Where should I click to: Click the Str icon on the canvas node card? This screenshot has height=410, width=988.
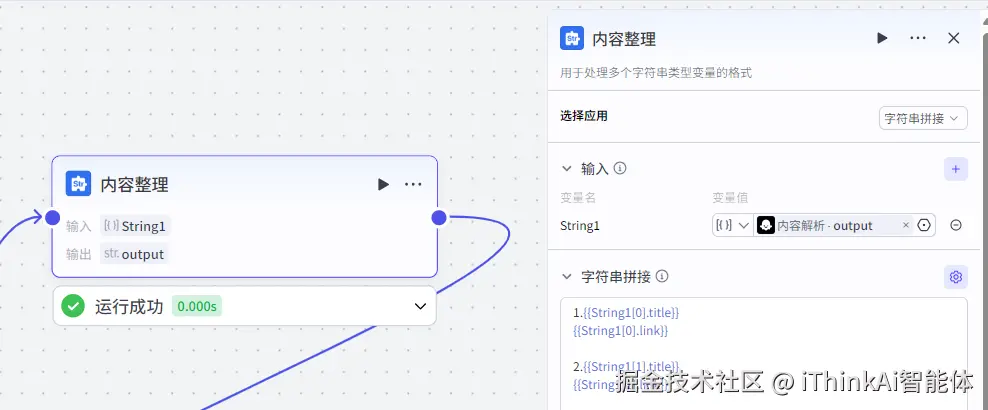78,184
